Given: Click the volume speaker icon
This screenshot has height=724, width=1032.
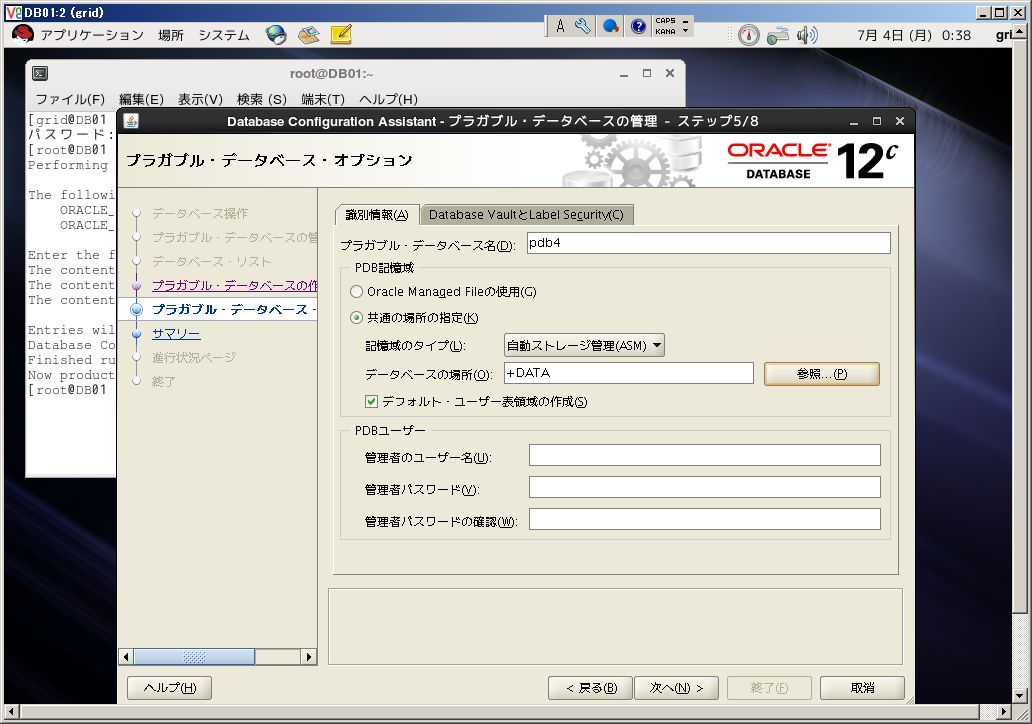Looking at the screenshot, I should pos(806,35).
